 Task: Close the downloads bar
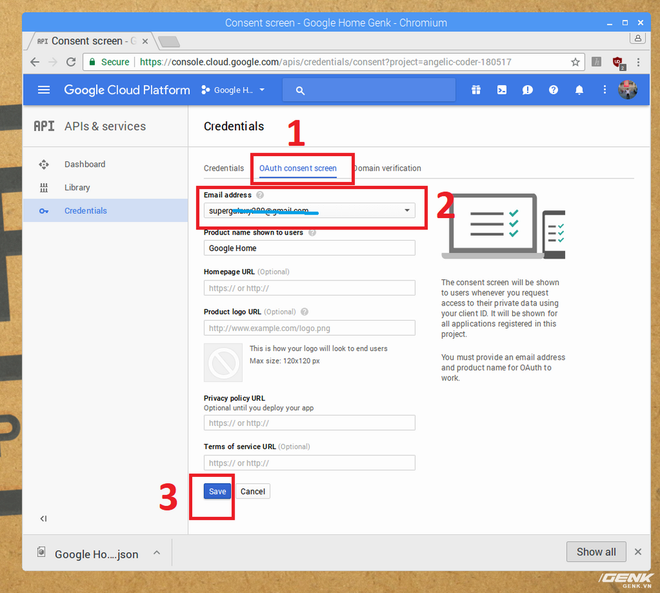coord(638,552)
